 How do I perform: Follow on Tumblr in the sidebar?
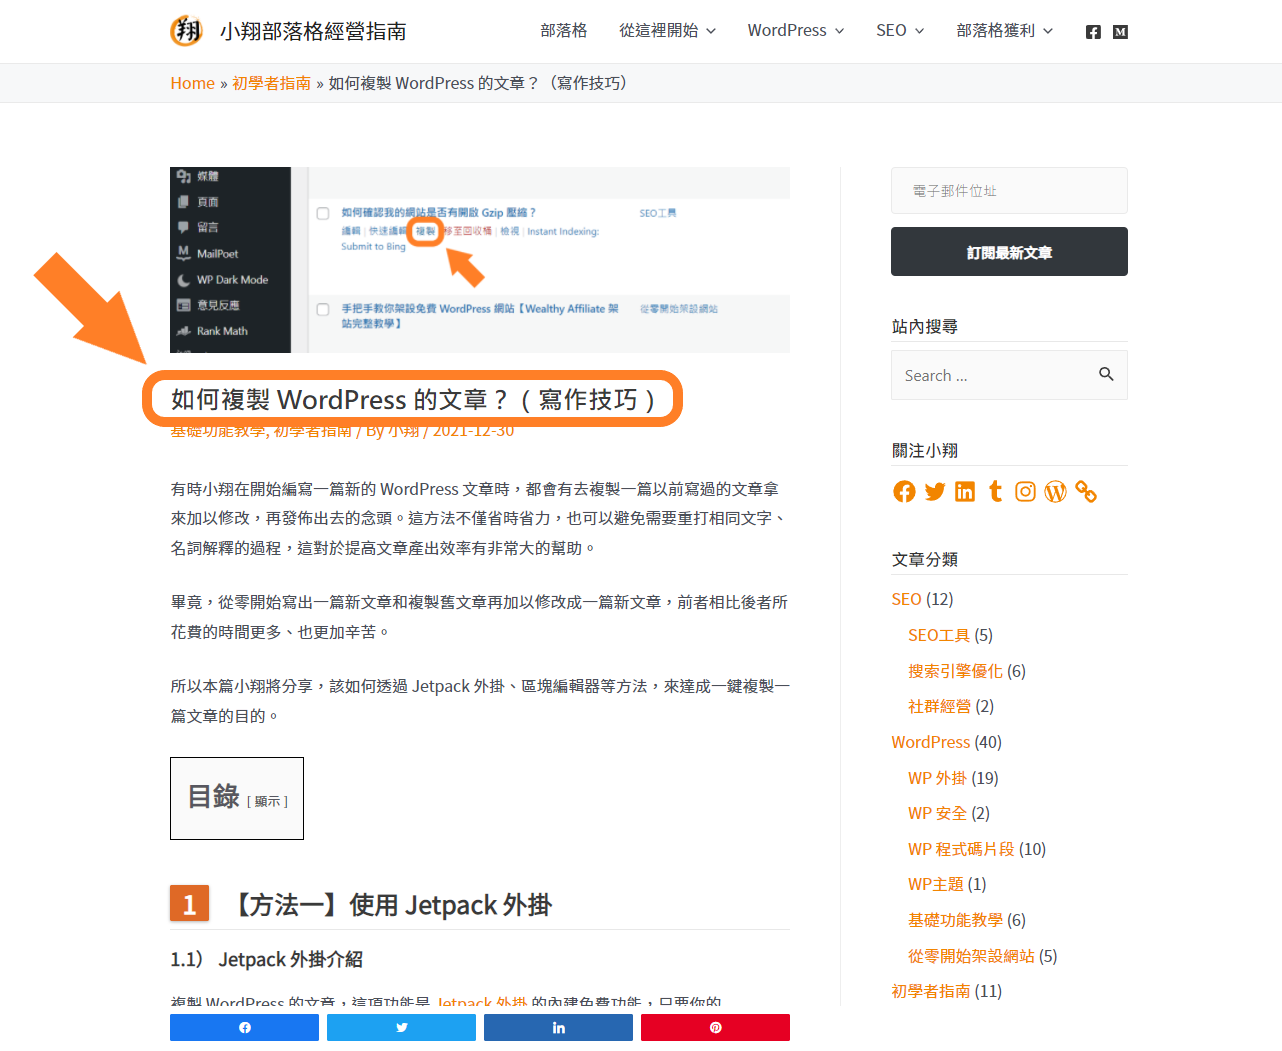click(x=995, y=491)
